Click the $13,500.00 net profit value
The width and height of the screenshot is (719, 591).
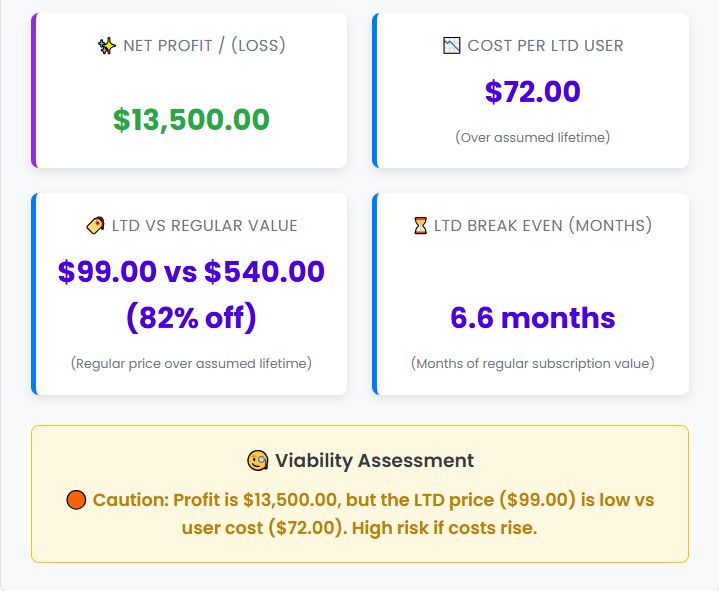pyautogui.click(x=191, y=120)
